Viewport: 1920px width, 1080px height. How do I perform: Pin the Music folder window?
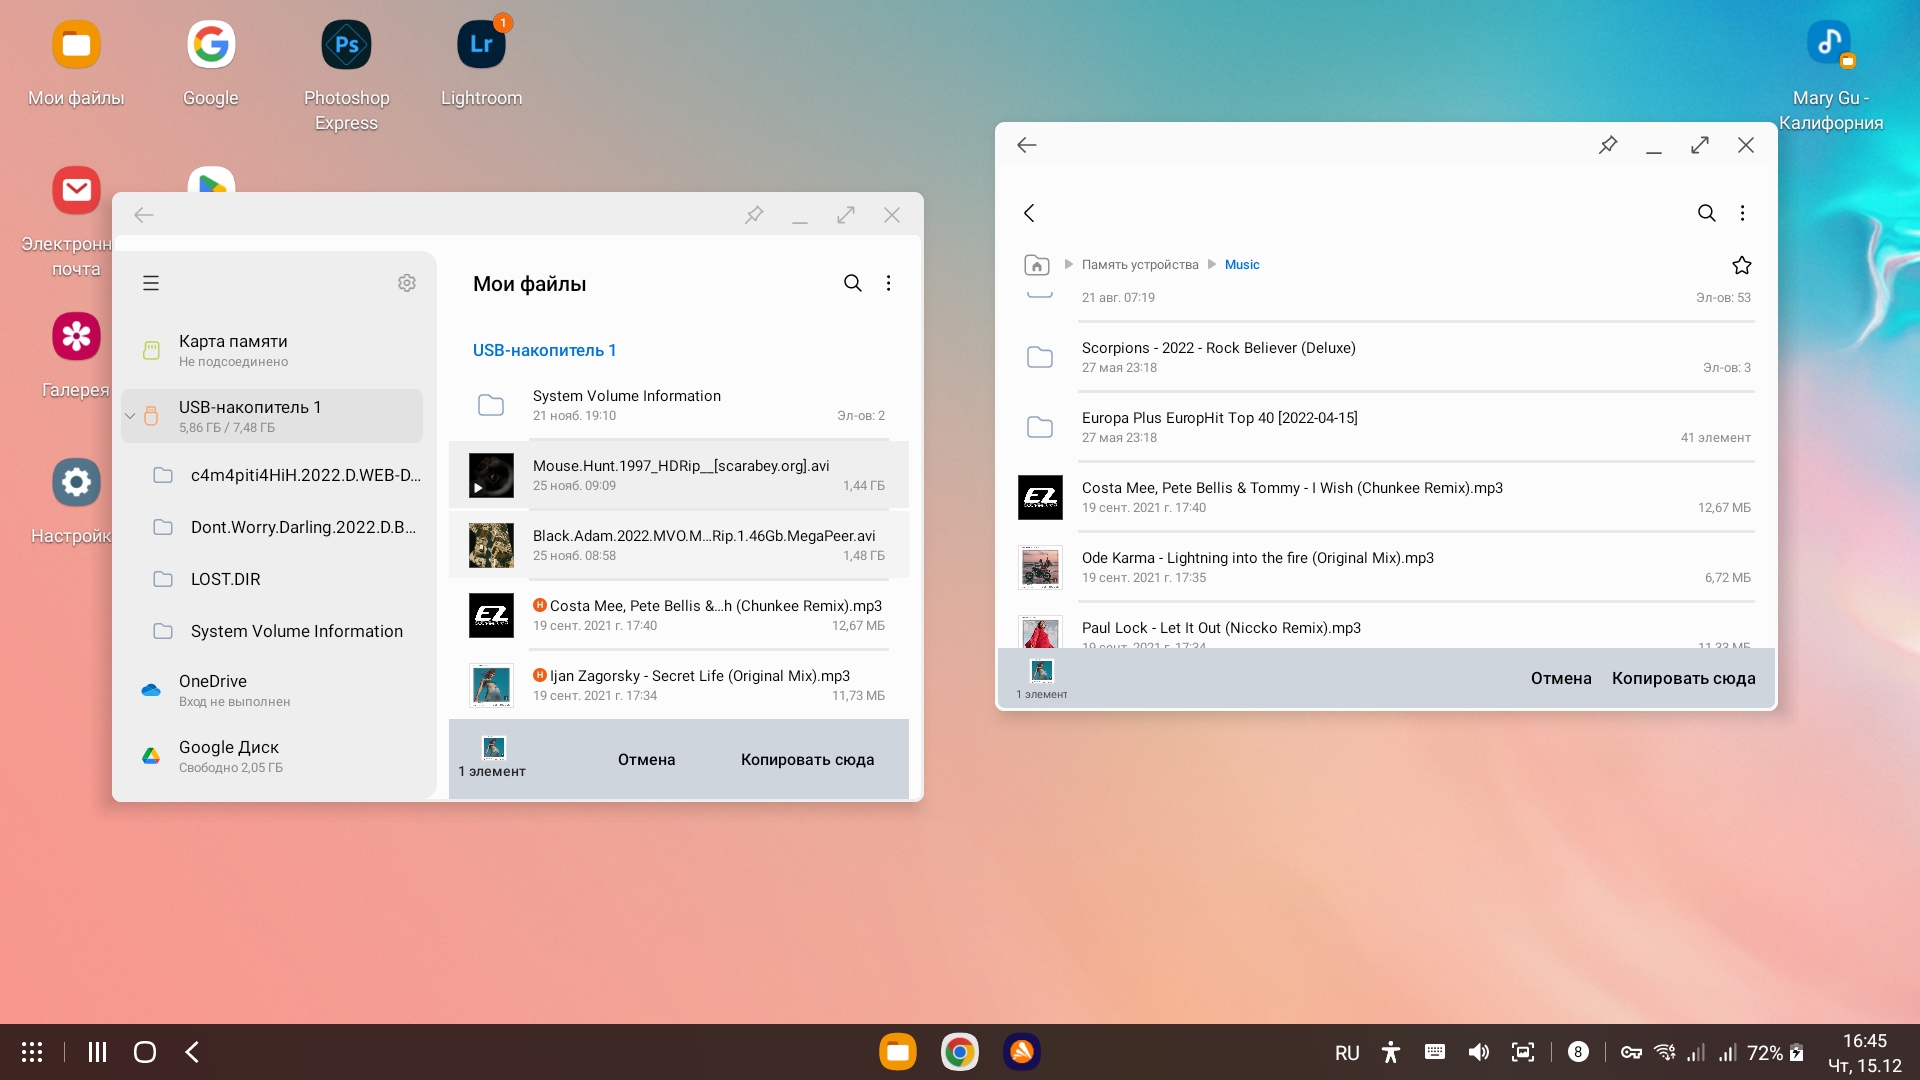click(x=1607, y=145)
